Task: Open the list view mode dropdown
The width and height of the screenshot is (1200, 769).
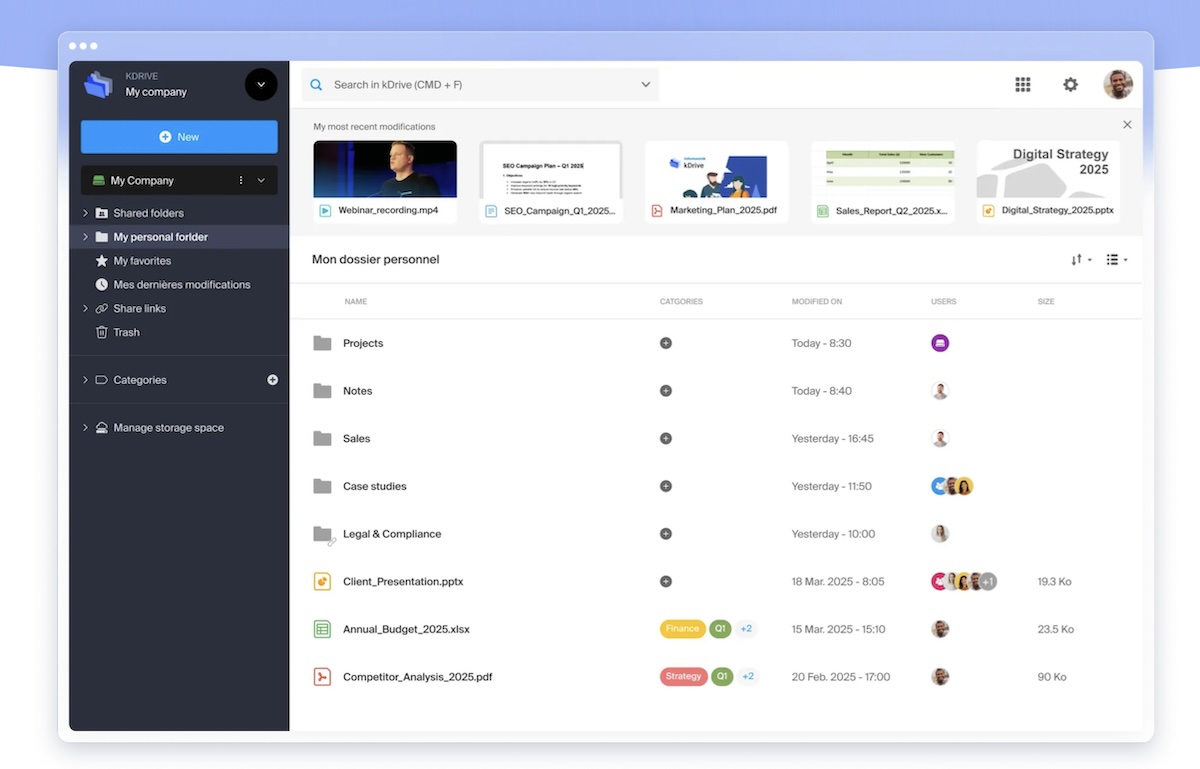Action: [1117, 260]
